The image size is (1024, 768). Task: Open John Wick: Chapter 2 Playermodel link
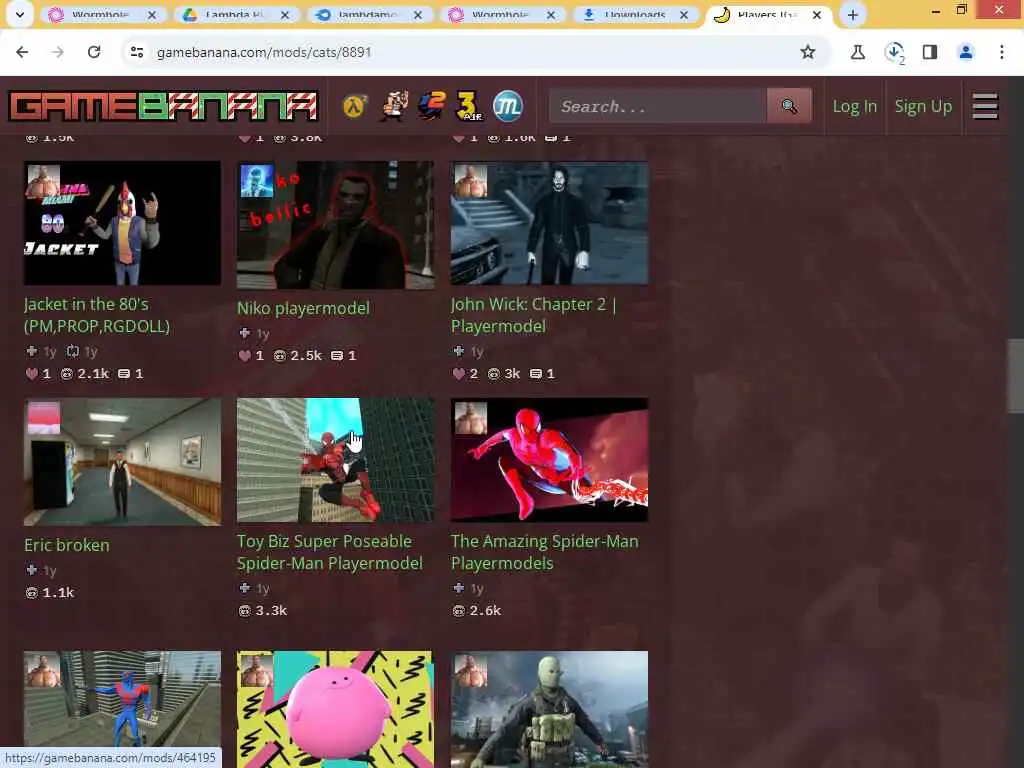[534, 315]
